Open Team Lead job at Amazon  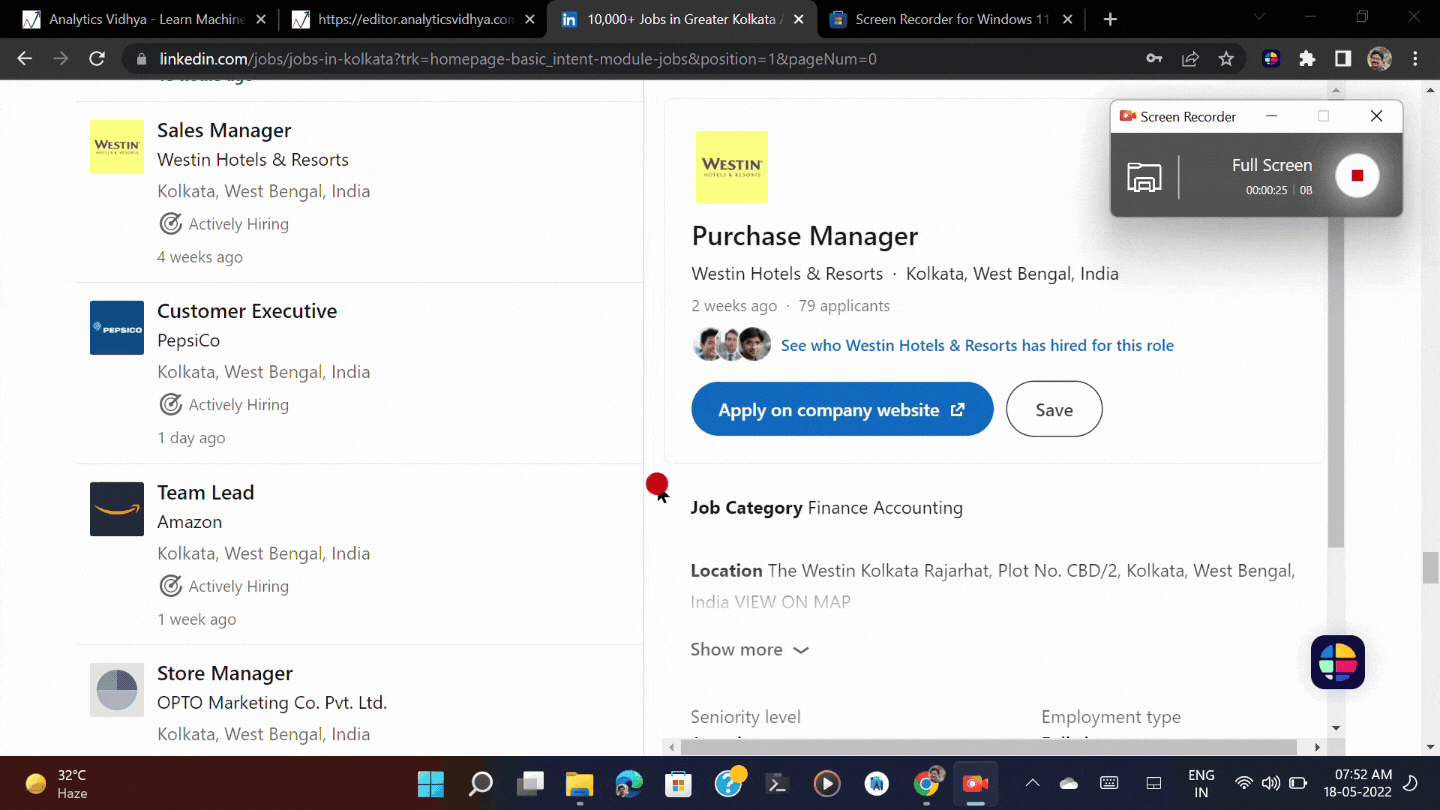(x=205, y=492)
